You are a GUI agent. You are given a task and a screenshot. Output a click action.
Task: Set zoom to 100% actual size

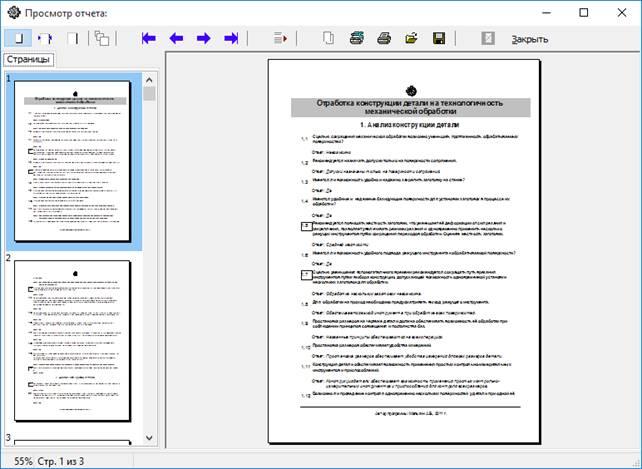(x=73, y=38)
